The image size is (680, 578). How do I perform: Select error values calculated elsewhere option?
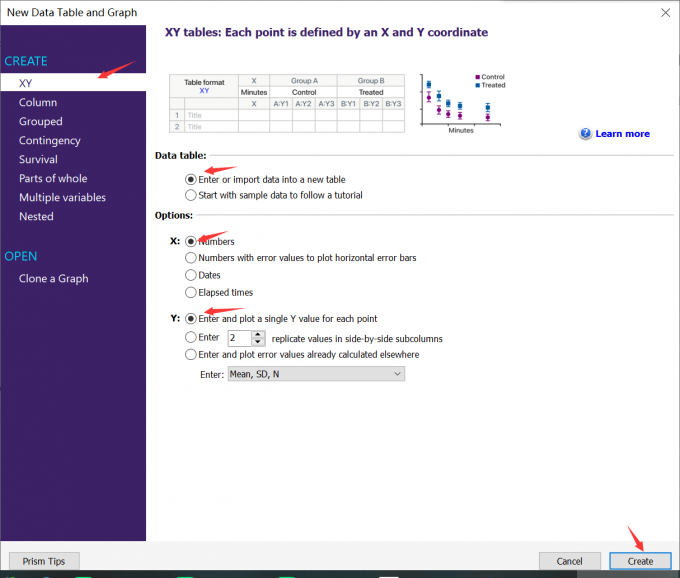pyautogui.click(x=191, y=354)
